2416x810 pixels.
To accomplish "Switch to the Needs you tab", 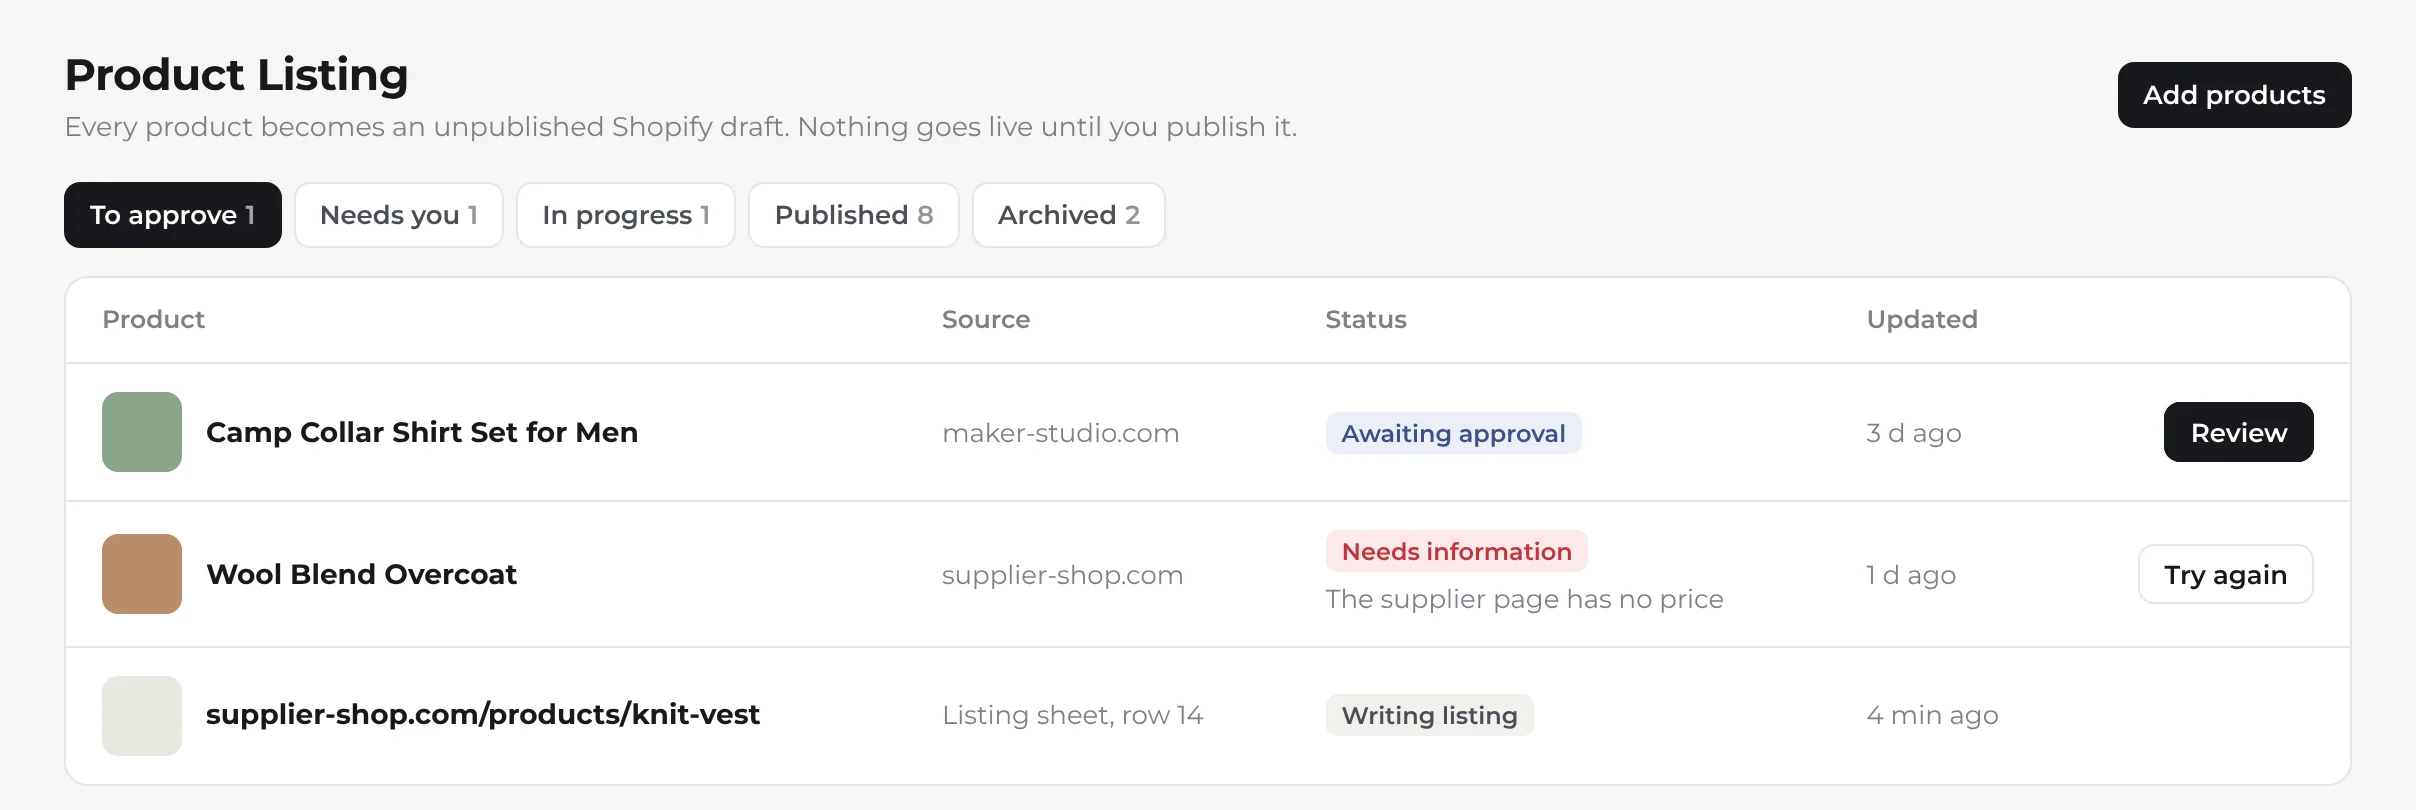I will pyautogui.click(x=399, y=215).
